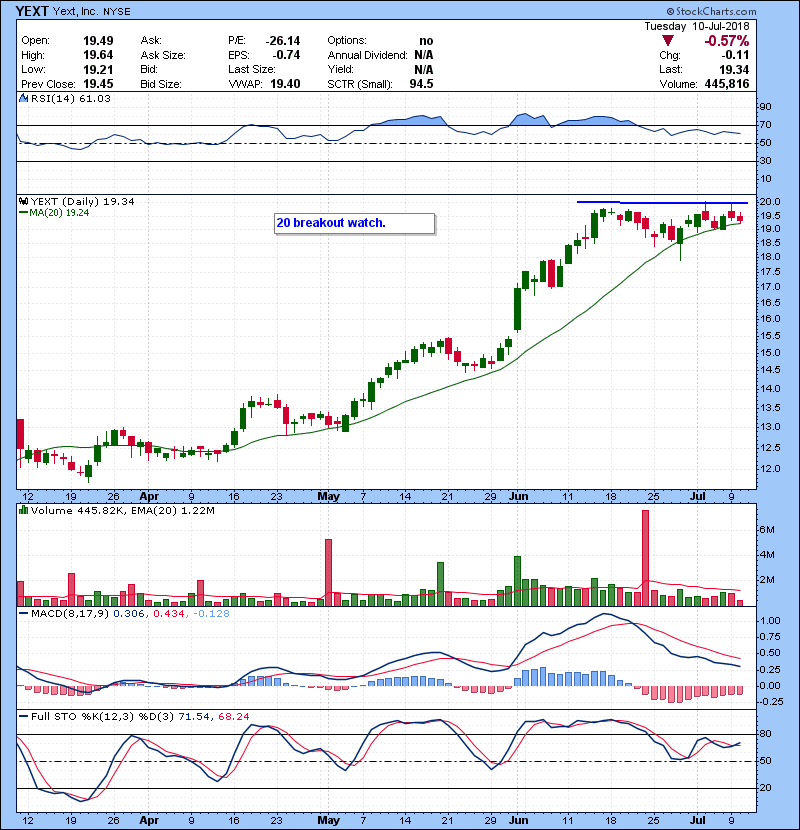Viewport: 800px width, 830px height.
Task: Click the MACD axis label 1.00
Action: (x=770, y=621)
